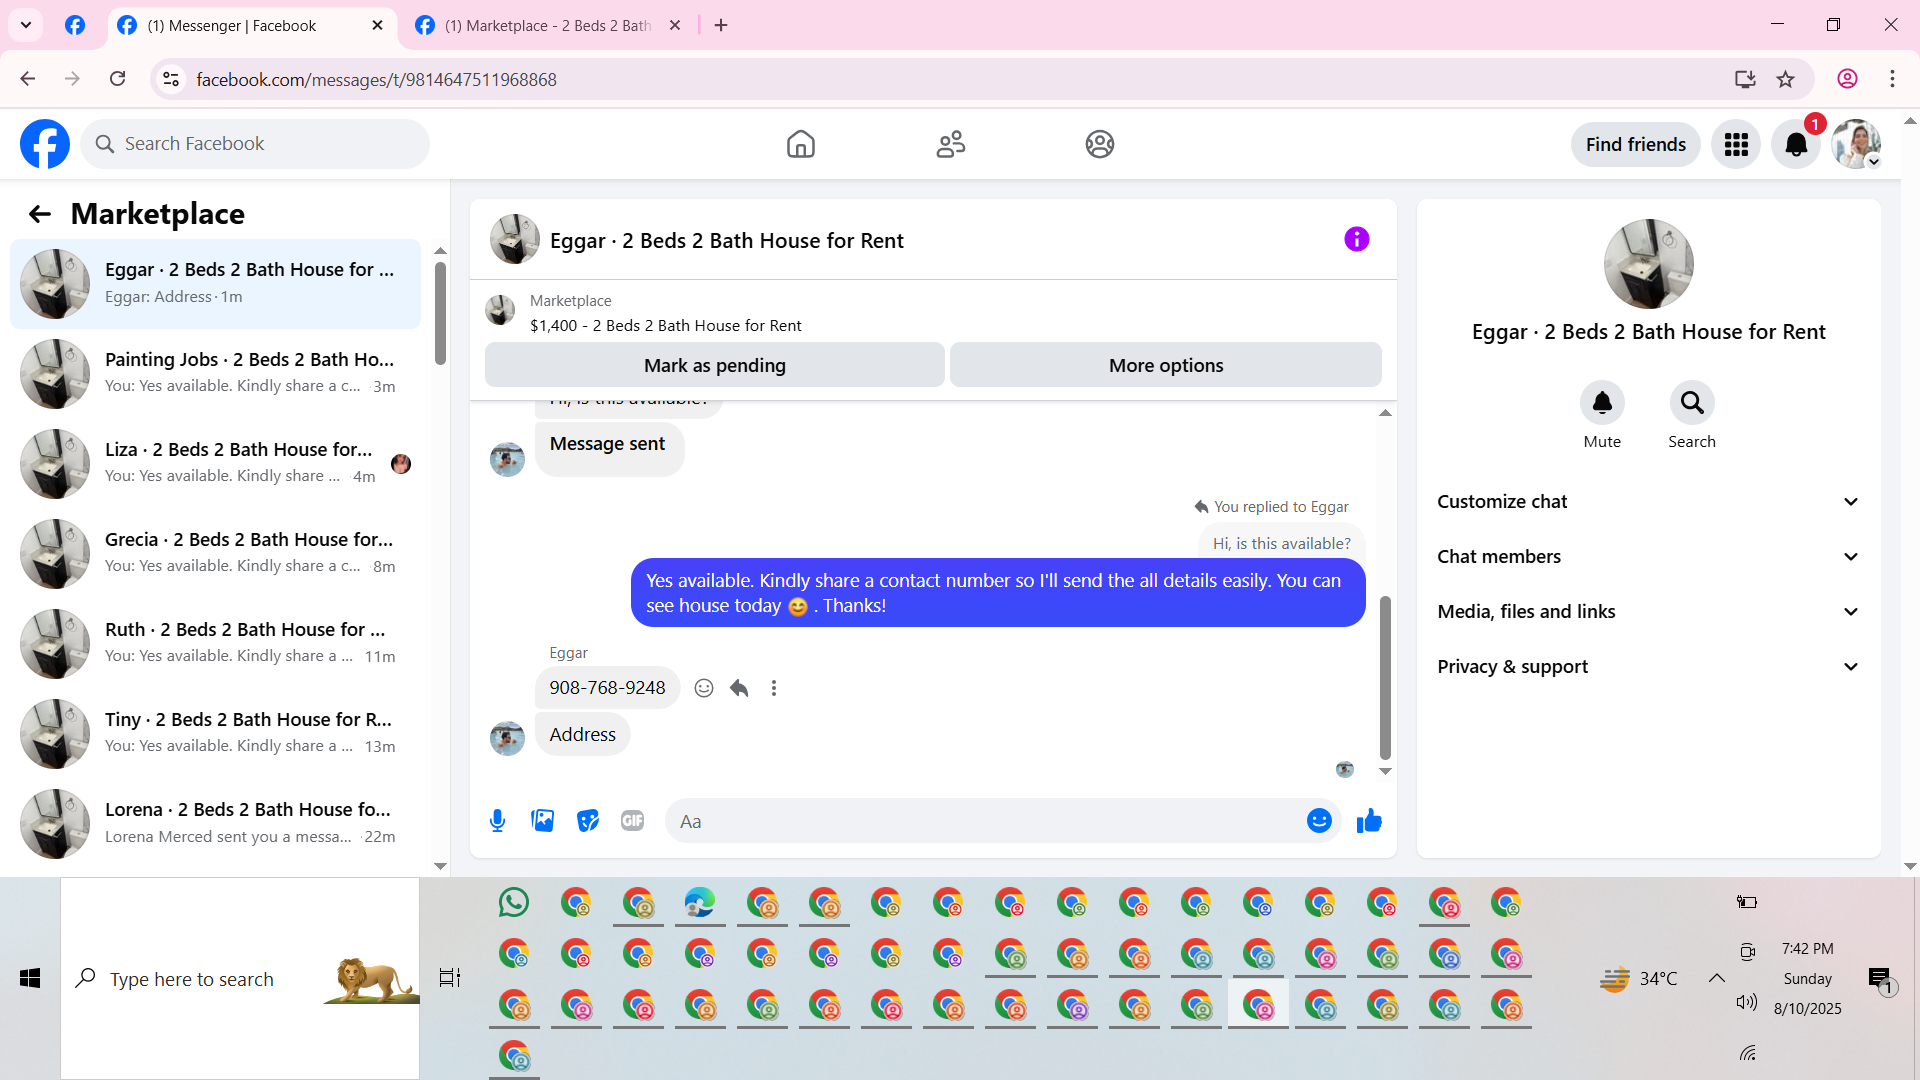This screenshot has width=1920, height=1080.
Task: Toggle conversation information panel icon
Action: pyautogui.click(x=1356, y=240)
